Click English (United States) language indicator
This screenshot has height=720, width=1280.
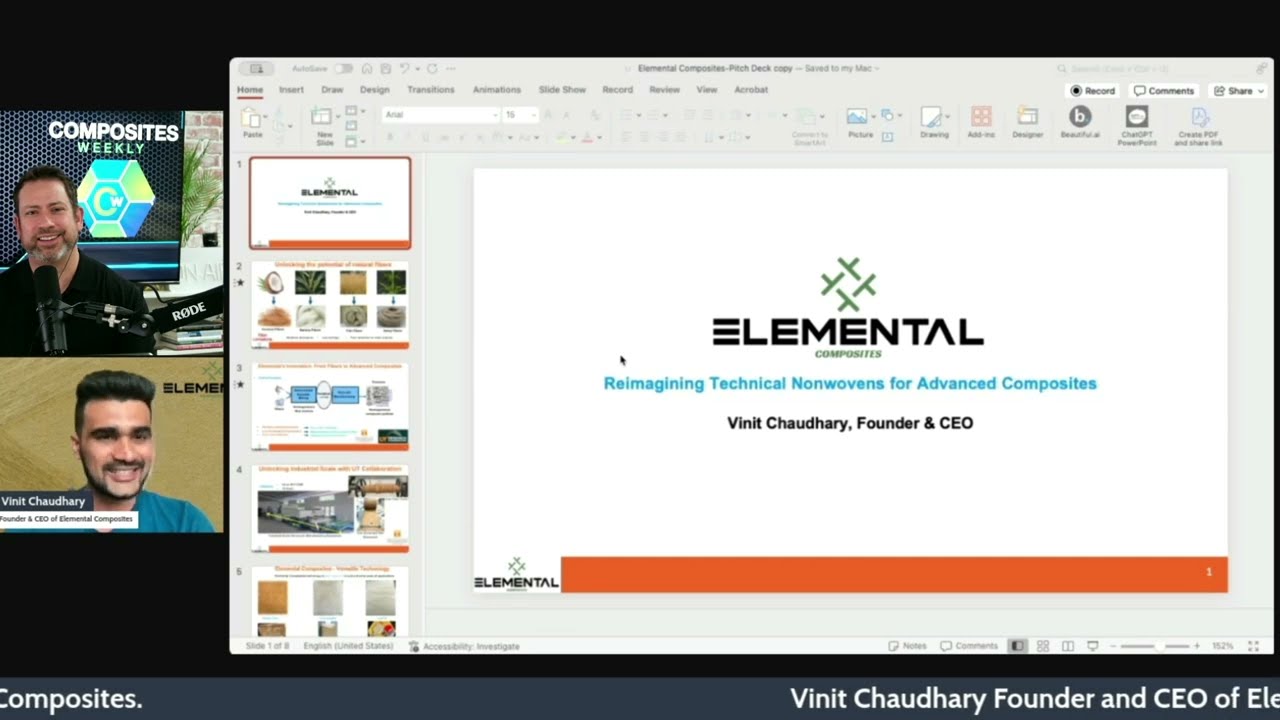pos(348,646)
